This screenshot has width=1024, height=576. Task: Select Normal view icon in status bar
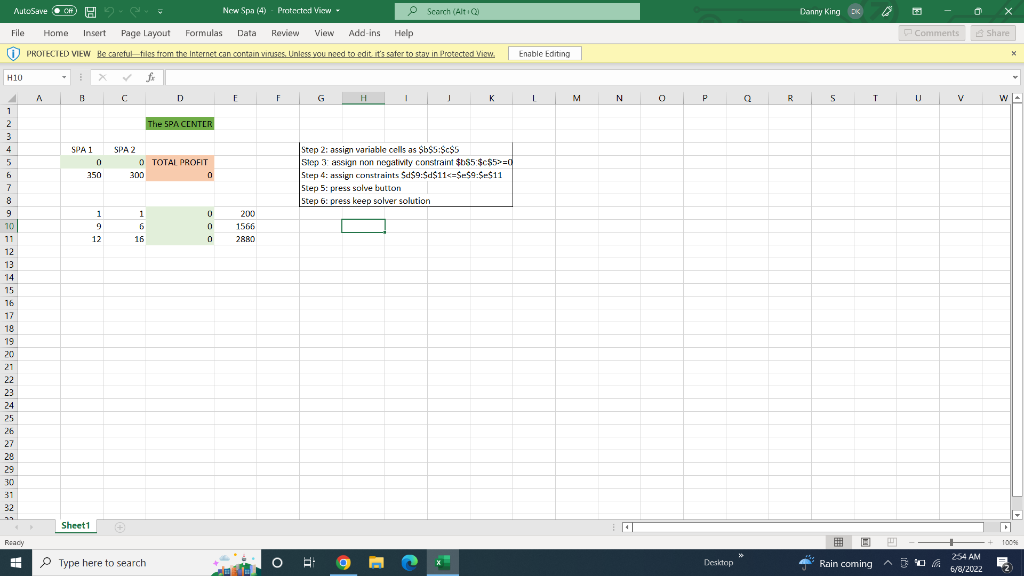838,541
